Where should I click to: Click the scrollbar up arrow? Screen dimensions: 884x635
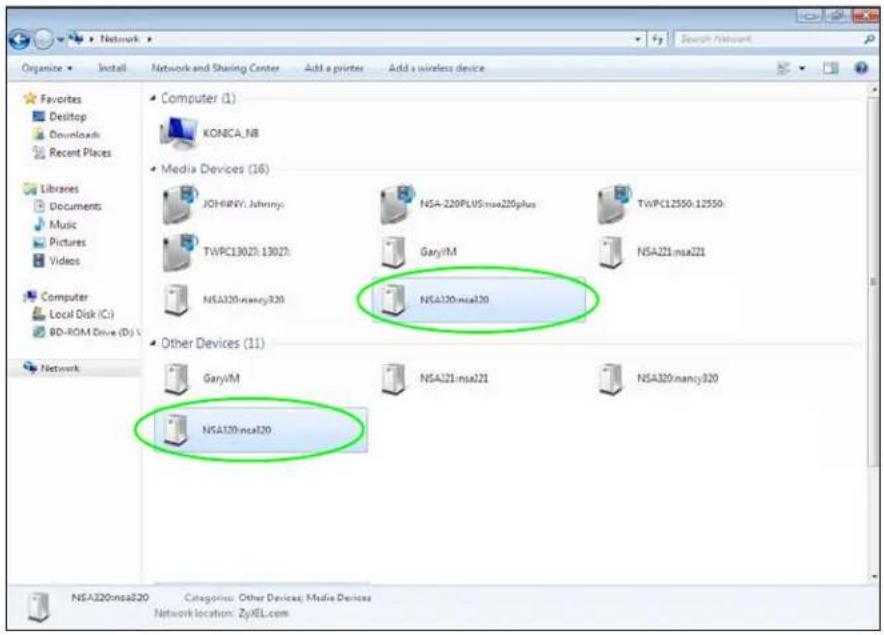874,89
